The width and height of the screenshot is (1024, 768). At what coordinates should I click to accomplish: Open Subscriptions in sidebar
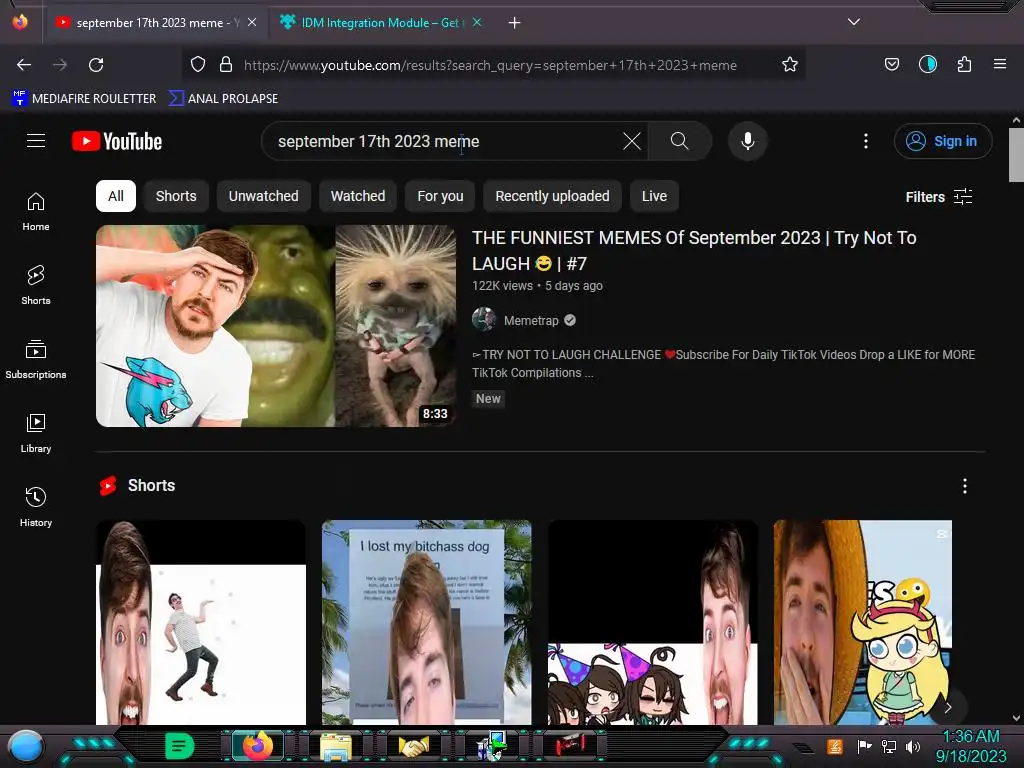coord(36,359)
